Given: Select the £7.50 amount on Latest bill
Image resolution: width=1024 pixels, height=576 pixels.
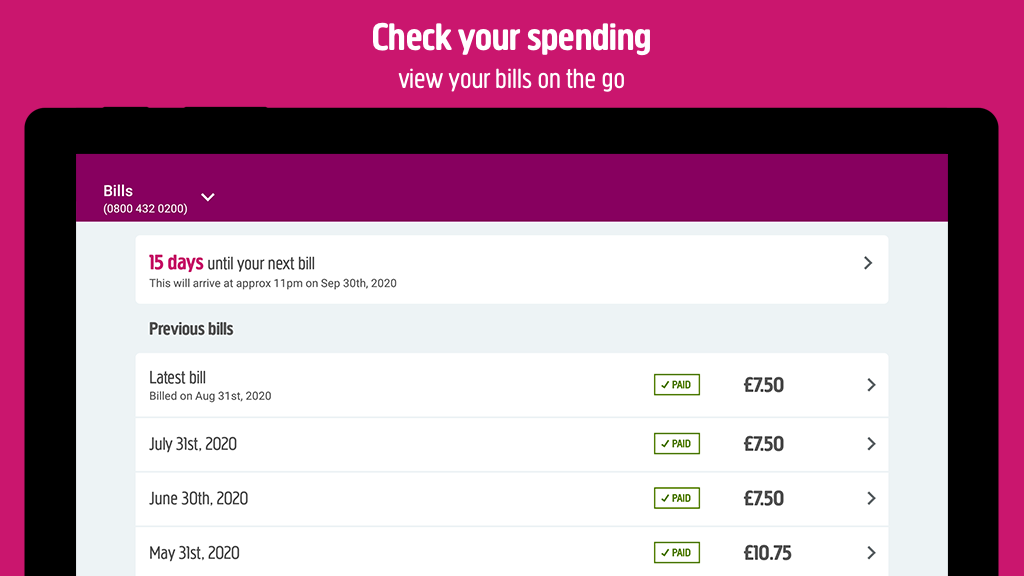Looking at the screenshot, I should click(763, 385).
